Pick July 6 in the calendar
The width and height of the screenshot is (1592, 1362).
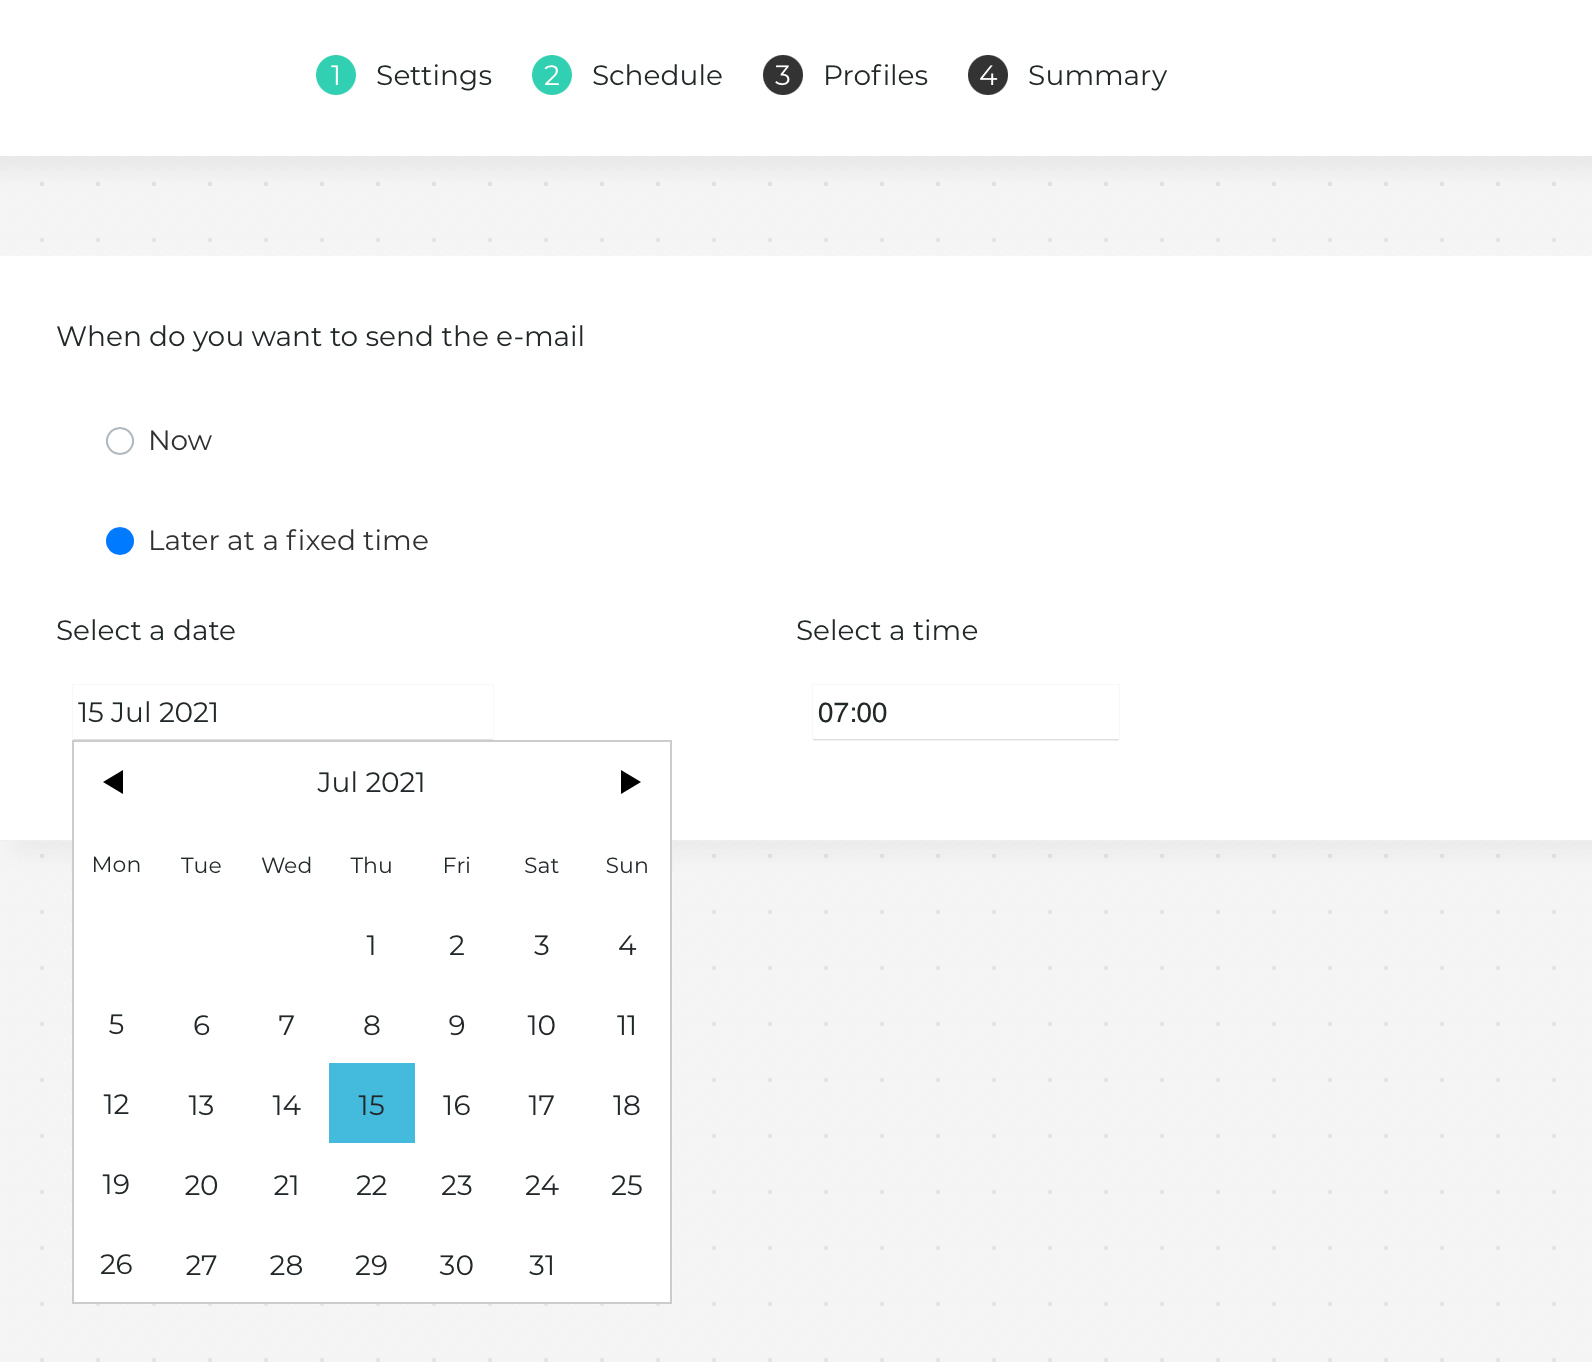pyautogui.click(x=201, y=1025)
